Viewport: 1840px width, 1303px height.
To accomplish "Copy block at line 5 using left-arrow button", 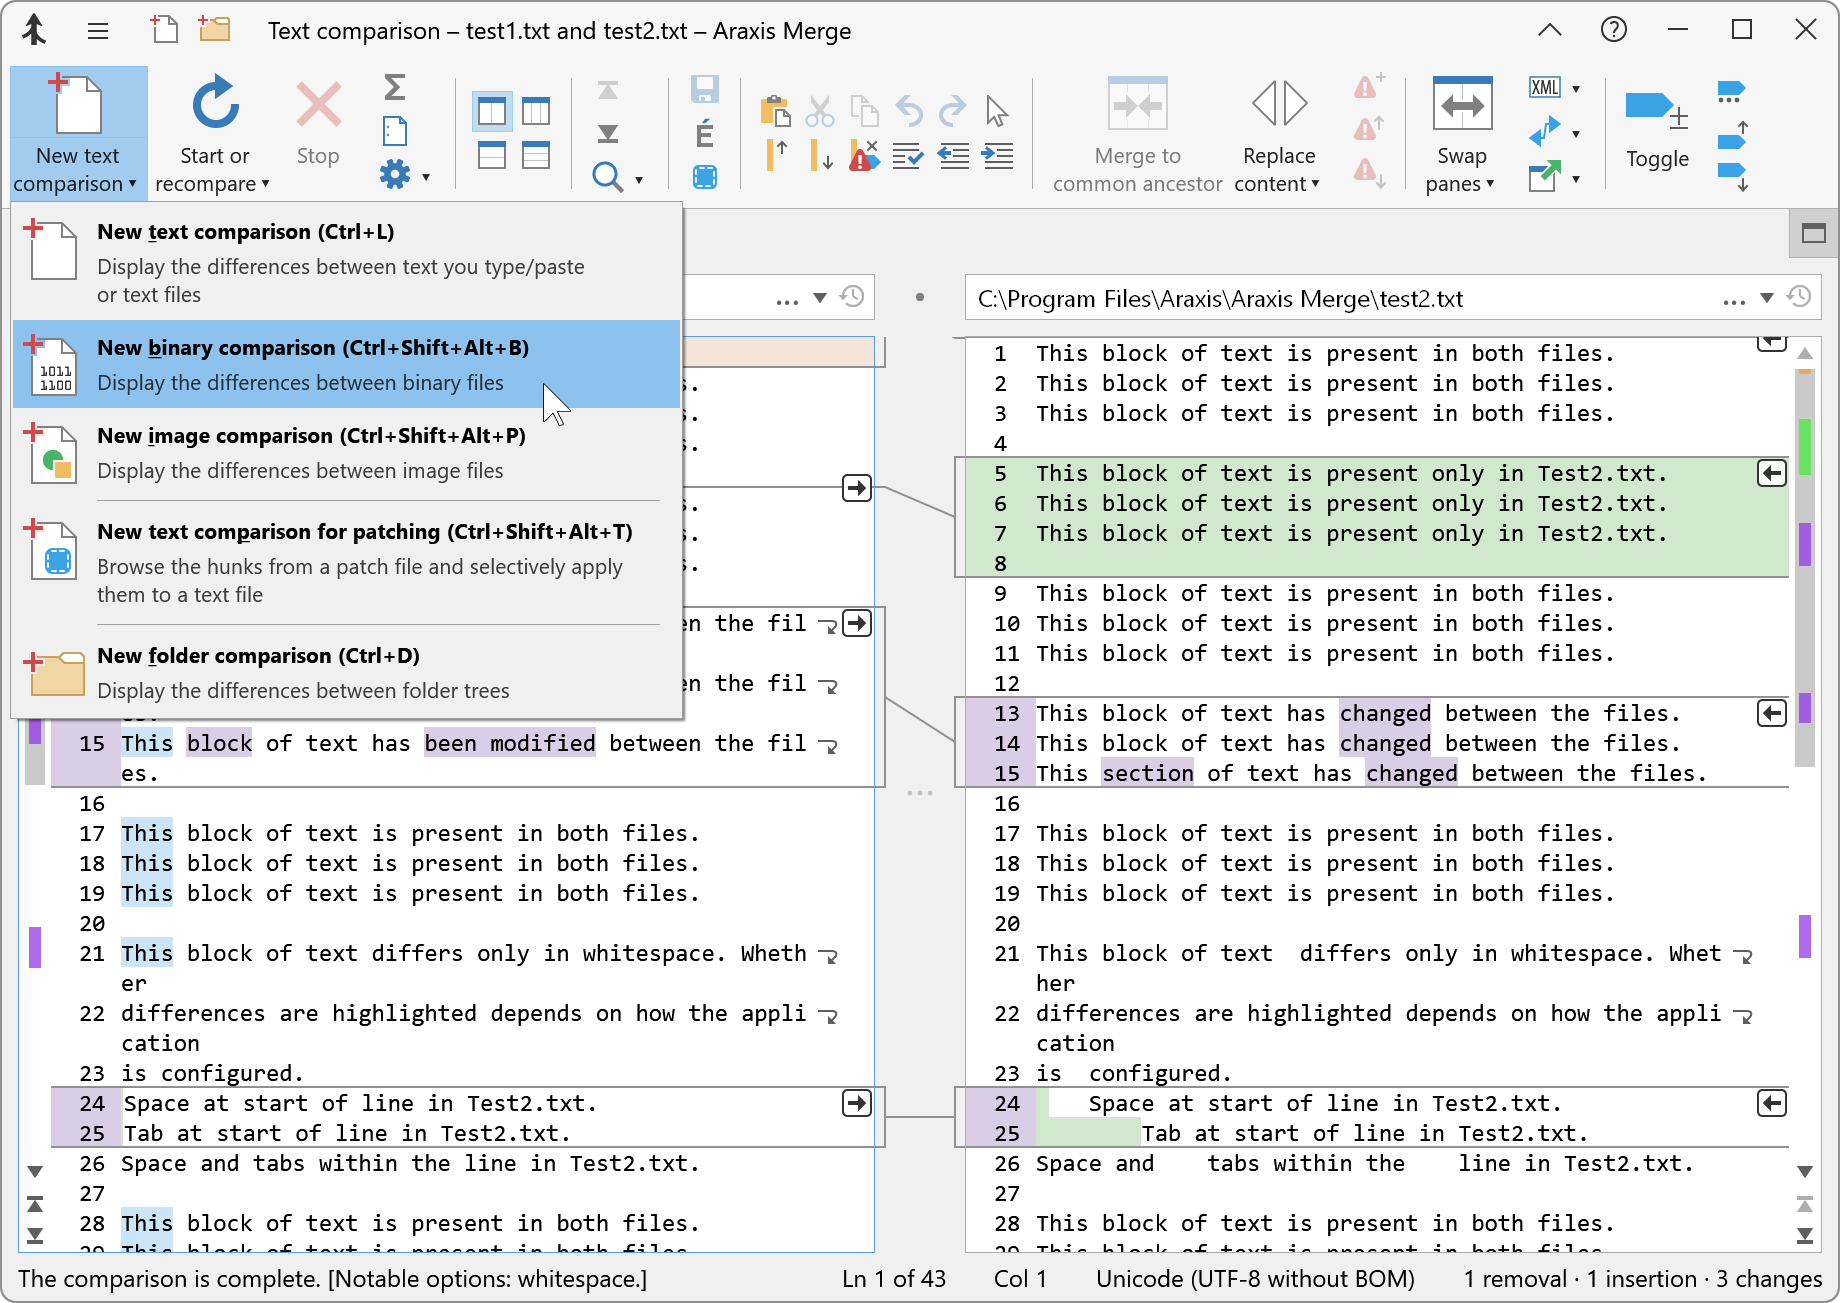I will (x=1771, y=473).
